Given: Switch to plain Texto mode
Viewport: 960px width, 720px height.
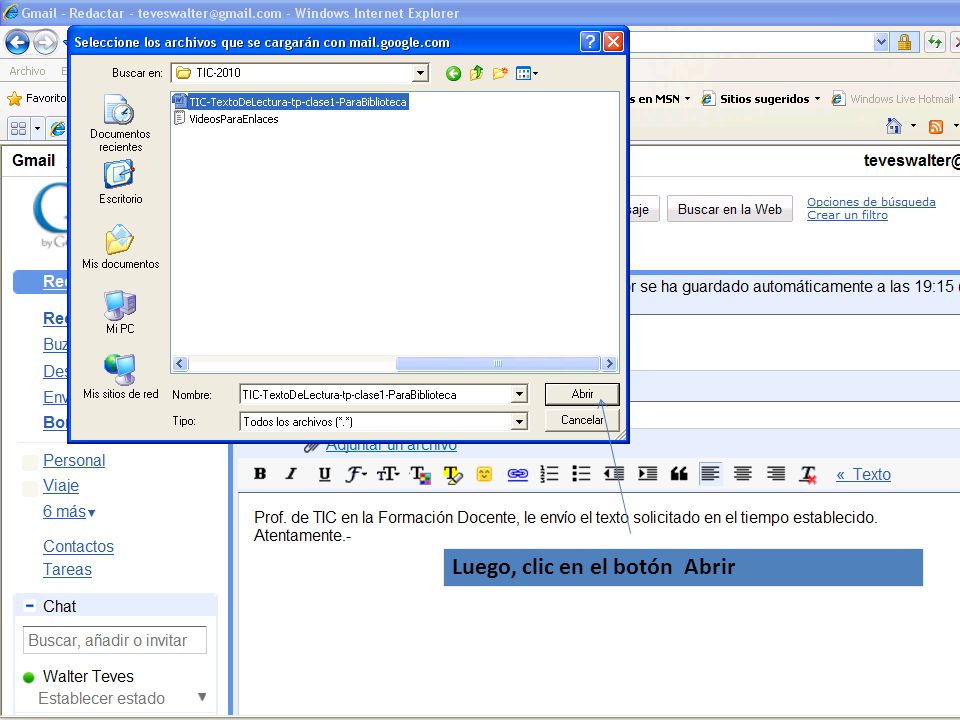Looking at the screenshot, I should pos(863,474).
